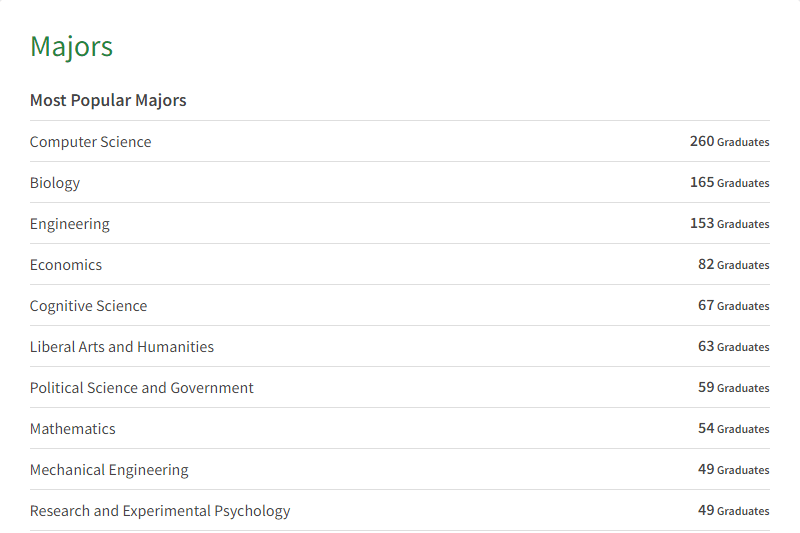Click the 59 Graduates count

(733, 388)
